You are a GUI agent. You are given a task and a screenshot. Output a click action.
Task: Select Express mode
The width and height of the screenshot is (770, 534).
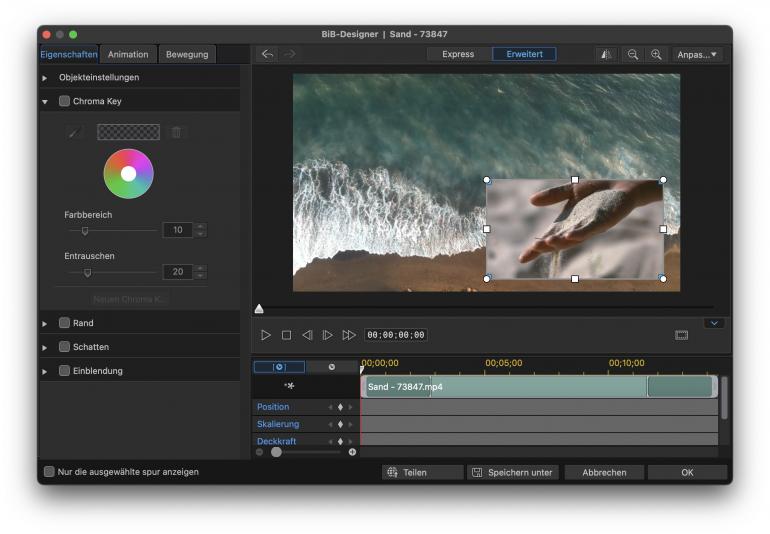(x=458, y=54)
